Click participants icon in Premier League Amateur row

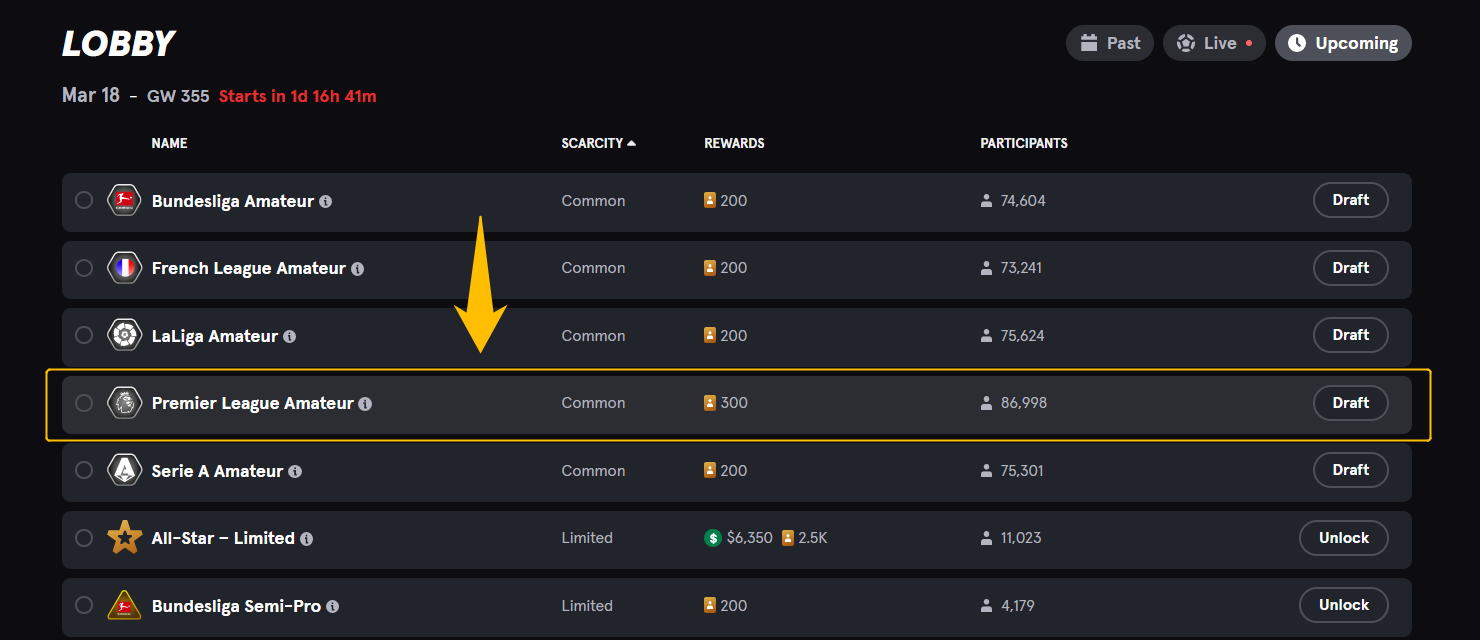(x=987, y=403)
